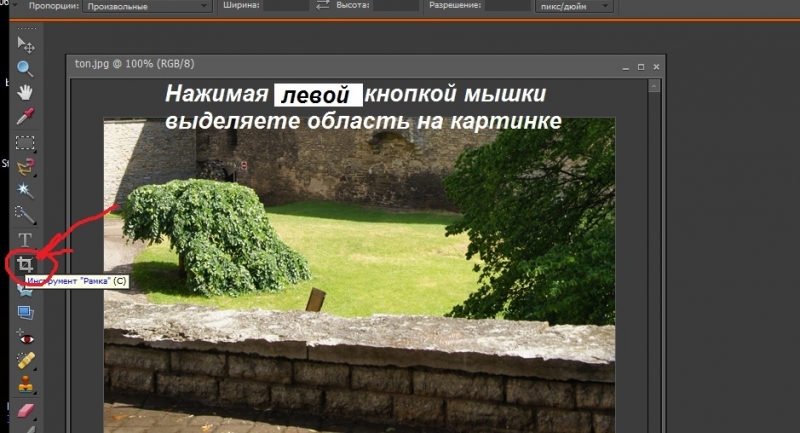Open the пикс/дюйм units dropdown
This screenshot has width=800, height=433.
click(580, 6)
